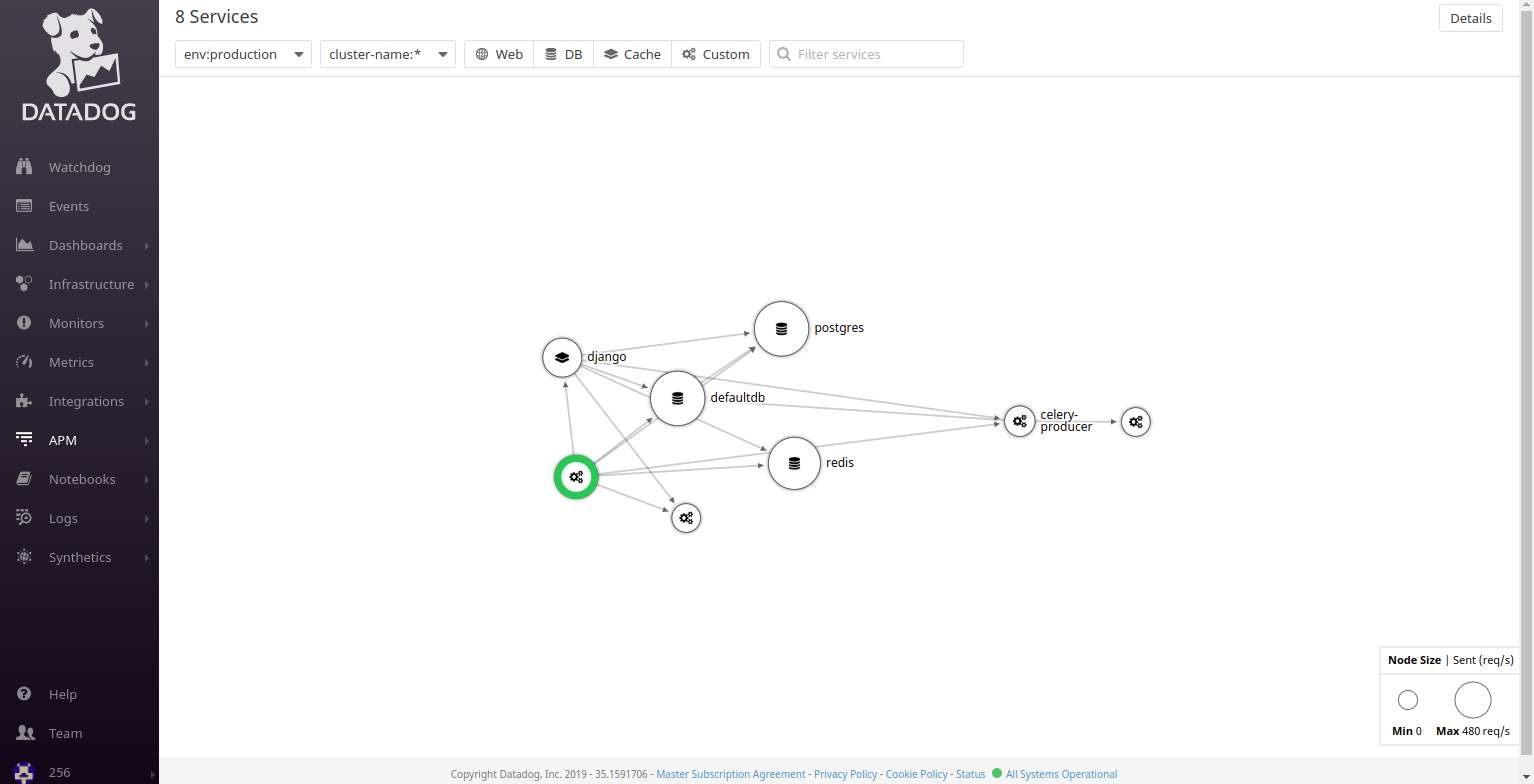
Task: Select the Metrics graph icon
Action: click(x=24, y=362)
